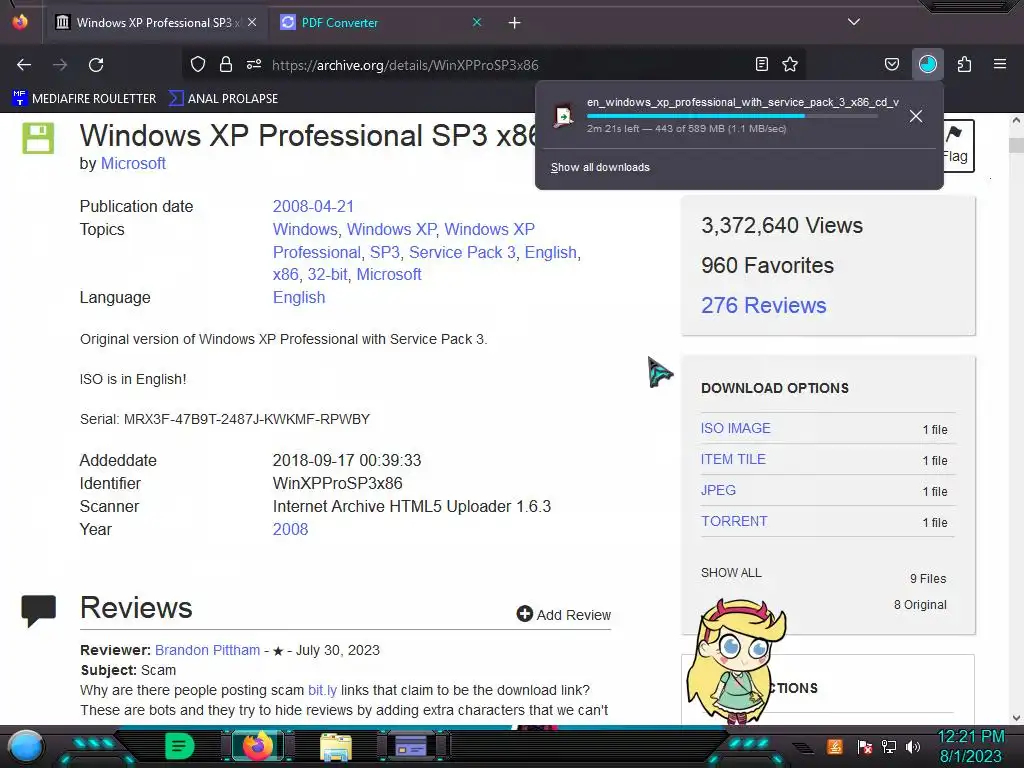This screenshot has width=1024, height=768.
Task: Open reviewer Brandon Pittham profile
Action: 207,650
